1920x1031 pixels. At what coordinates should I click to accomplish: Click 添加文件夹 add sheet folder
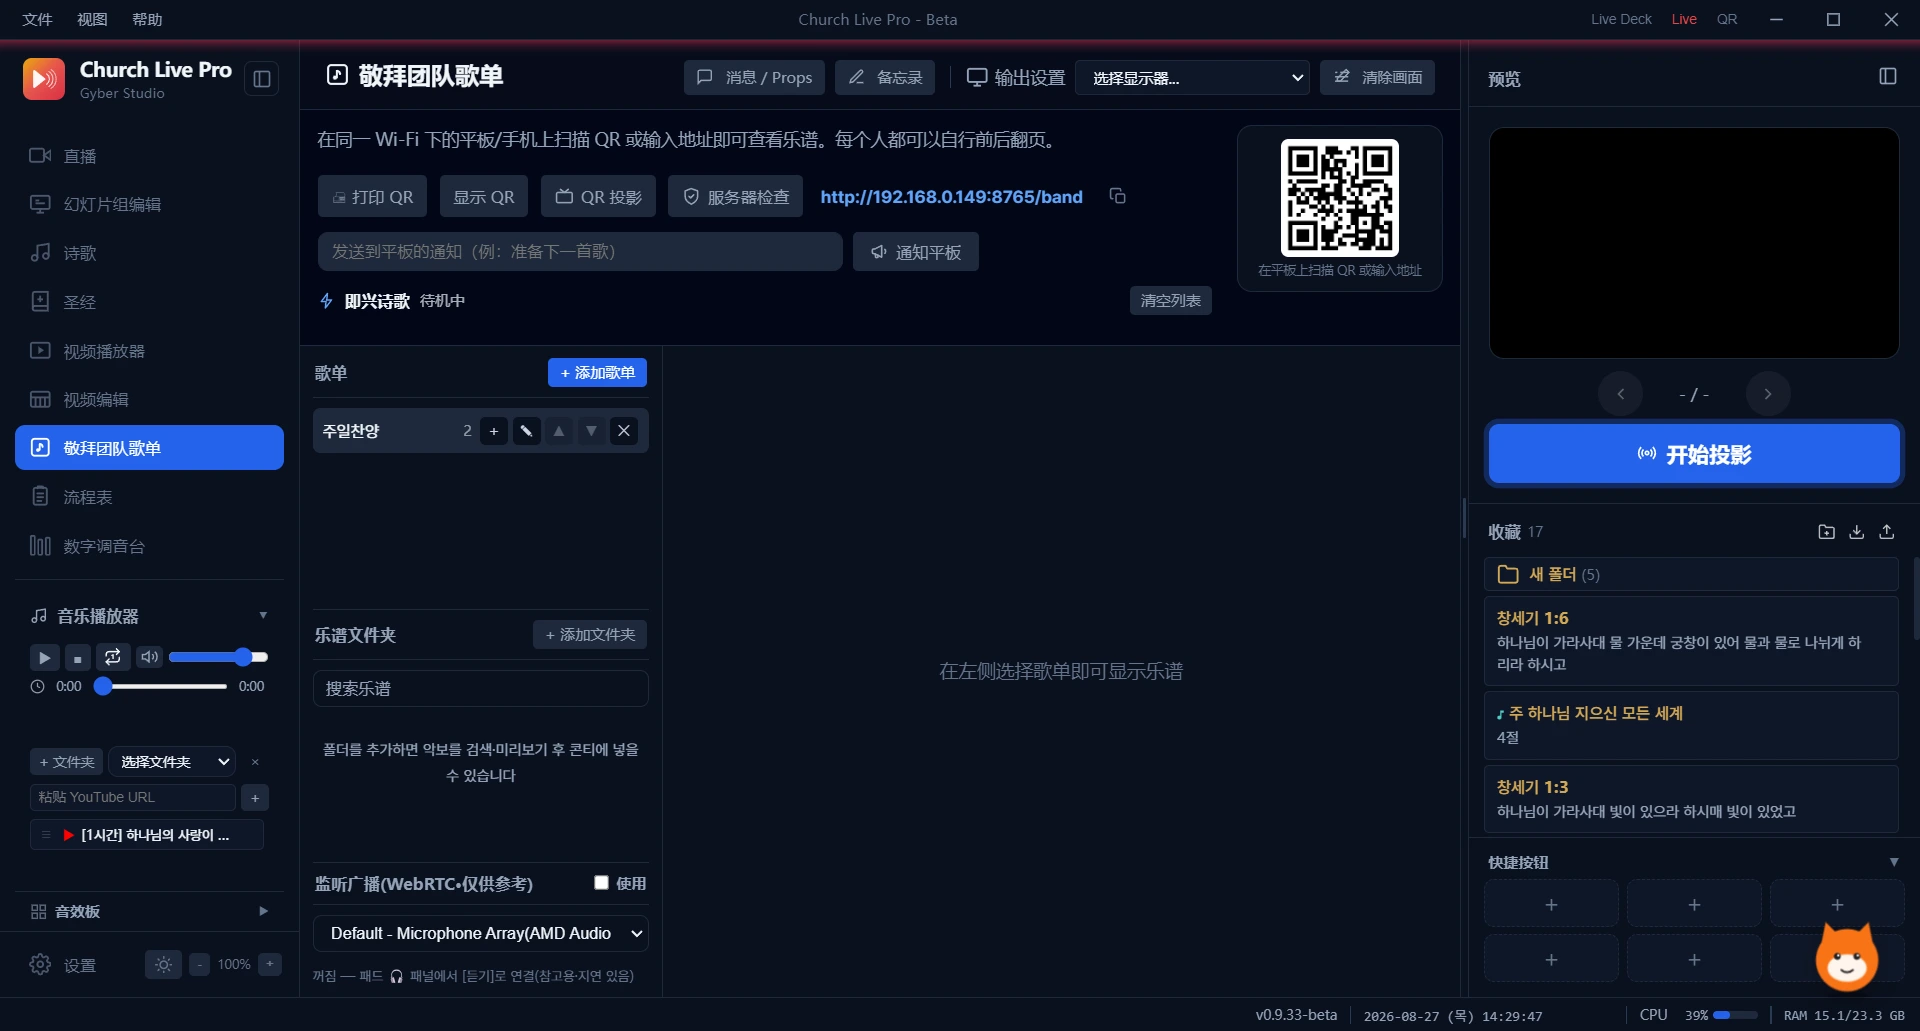590,635
